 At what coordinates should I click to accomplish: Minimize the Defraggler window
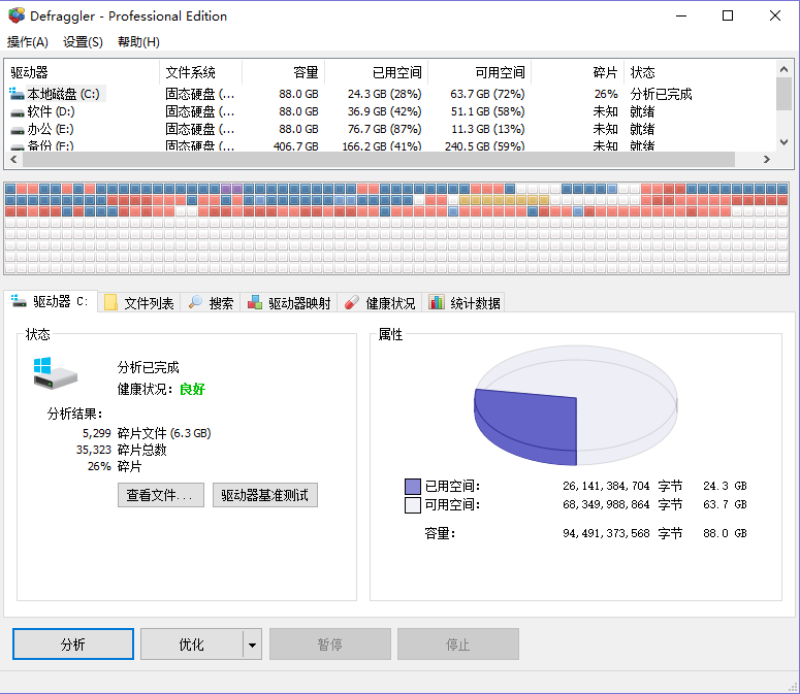tap(681, 16)
